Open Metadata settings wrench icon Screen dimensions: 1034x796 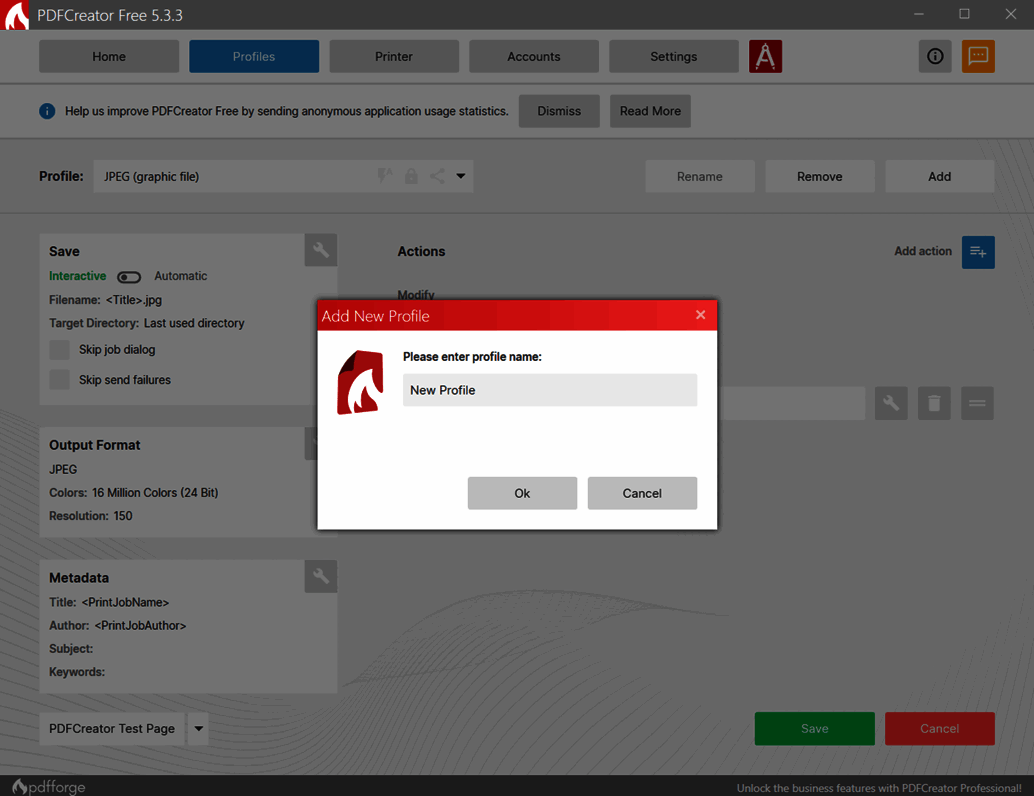320,576
